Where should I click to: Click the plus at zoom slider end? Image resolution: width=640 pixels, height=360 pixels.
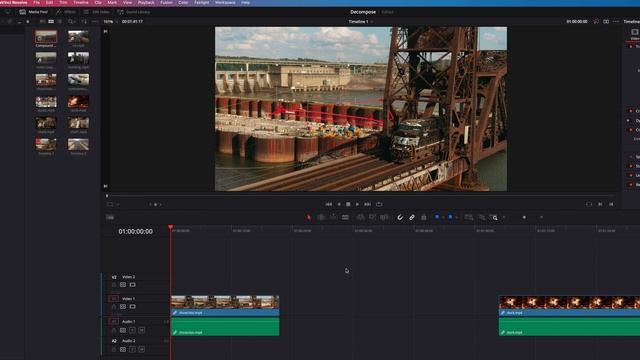click(542, 217)
